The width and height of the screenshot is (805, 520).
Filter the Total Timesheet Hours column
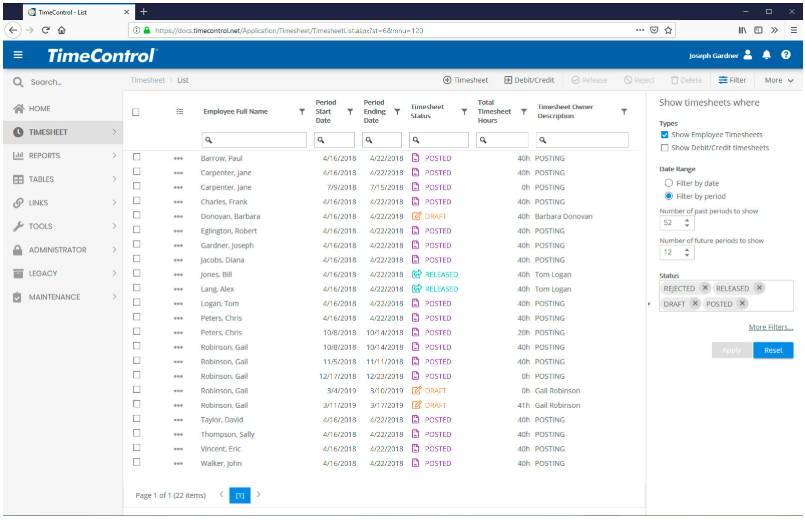(524, 112)
